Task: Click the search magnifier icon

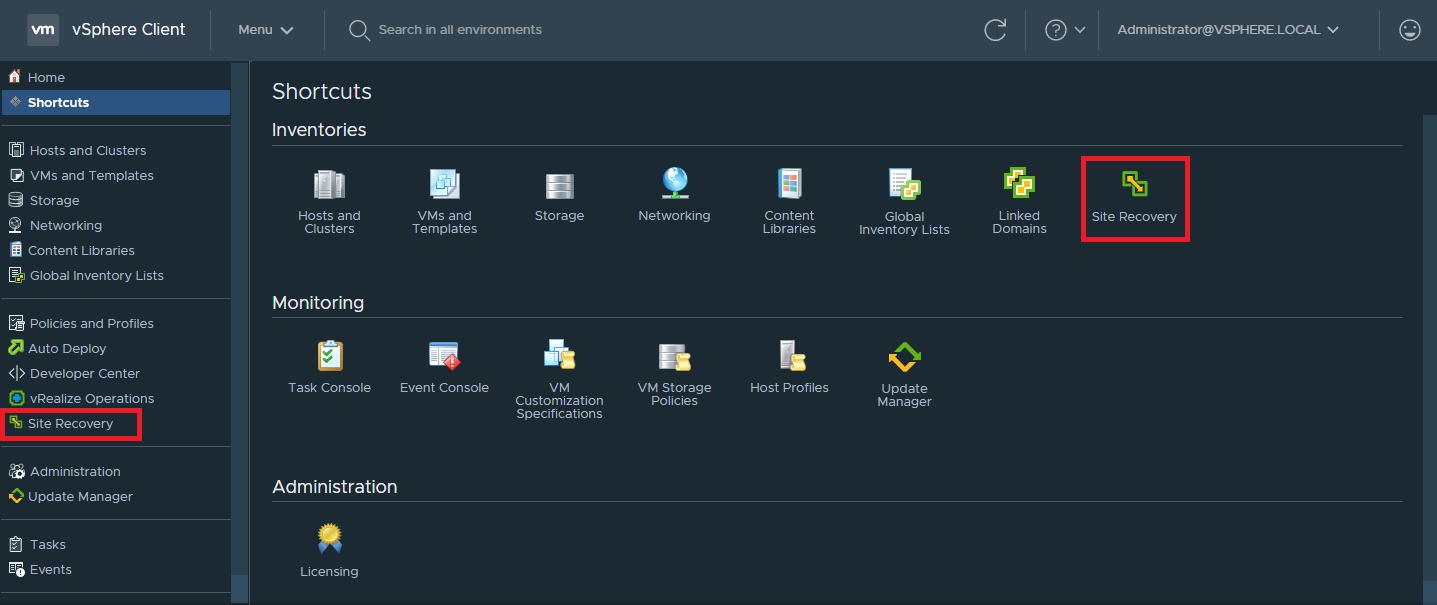Action: (359, 30)
